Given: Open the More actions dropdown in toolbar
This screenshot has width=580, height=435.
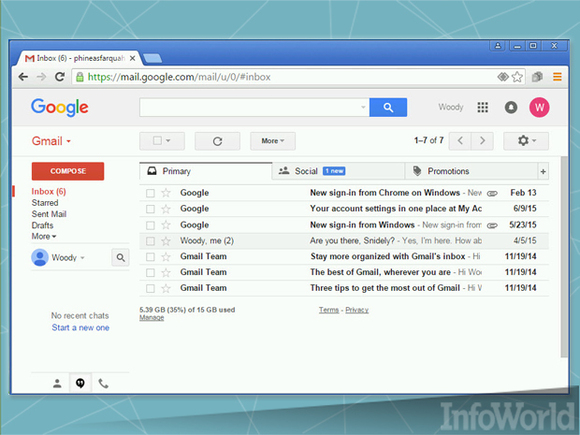Looking at the screenshot, I should [x=273, y=141].
